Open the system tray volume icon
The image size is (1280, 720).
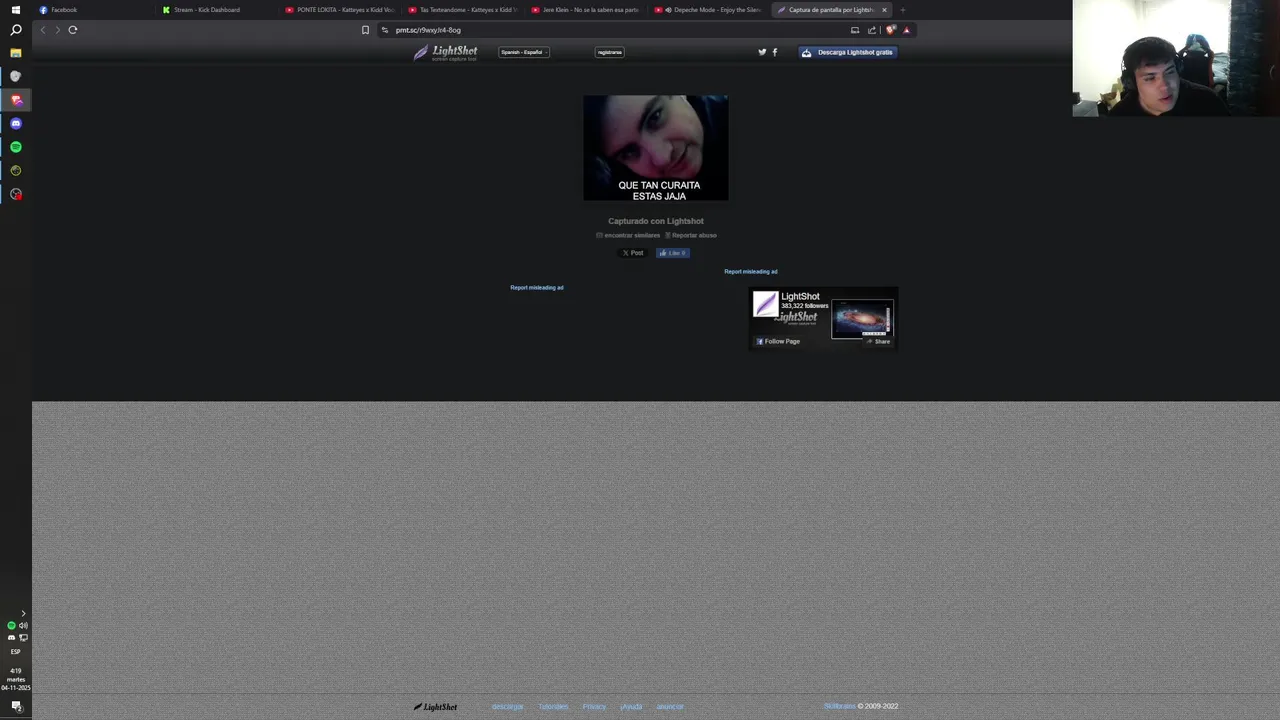coord(23,626)
